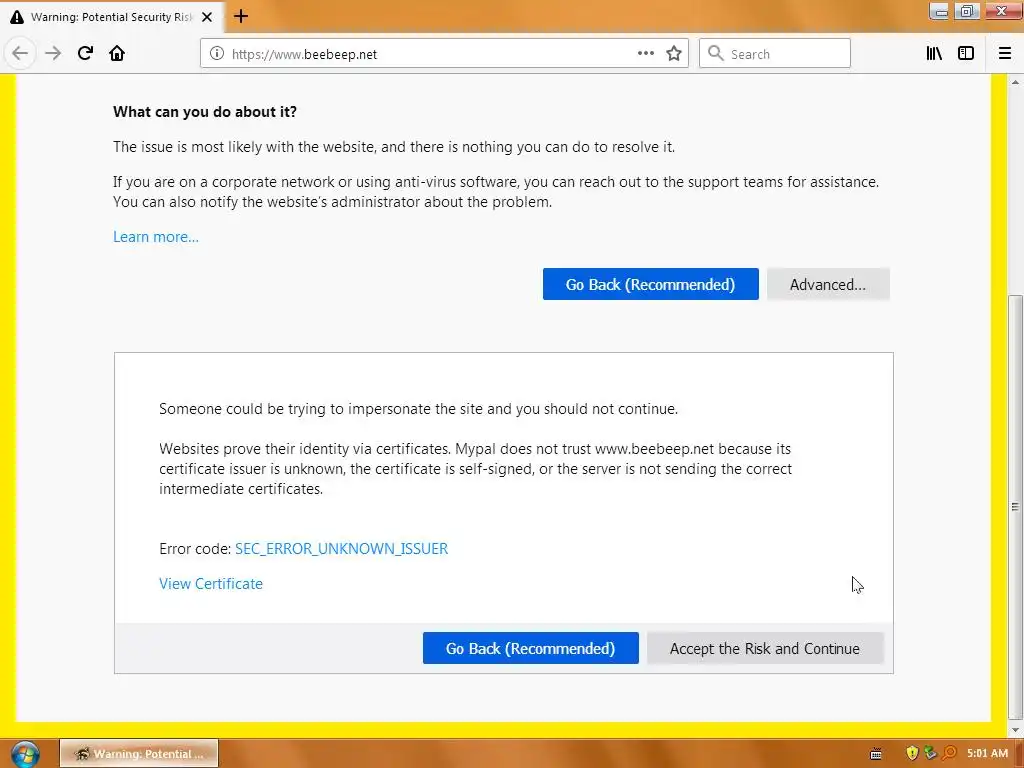The width and height of the screenshot is (1024, 768).
Task: Minimize the browser window
Action: point(939,11)
